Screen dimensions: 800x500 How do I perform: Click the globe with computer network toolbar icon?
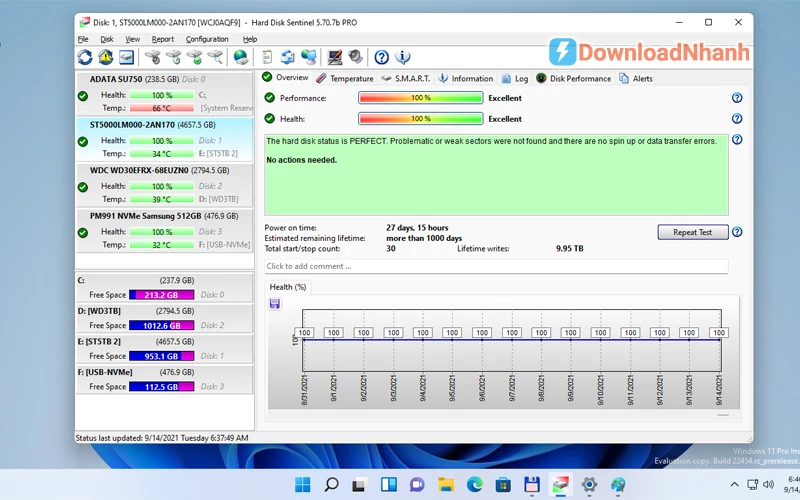click(x=309, y=57)
